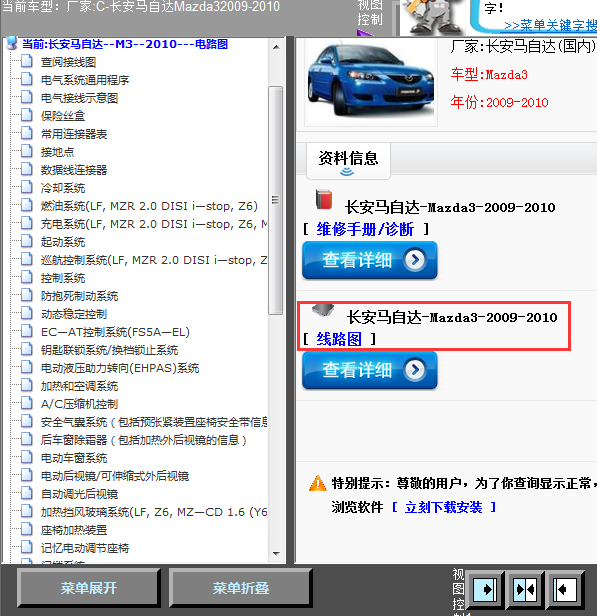This screenshot has height=616, width=597.
Task: Open 电动后视镜/可伸缩式外后视镜 entry
Action: pyautogui.click(x=115, y=476)
